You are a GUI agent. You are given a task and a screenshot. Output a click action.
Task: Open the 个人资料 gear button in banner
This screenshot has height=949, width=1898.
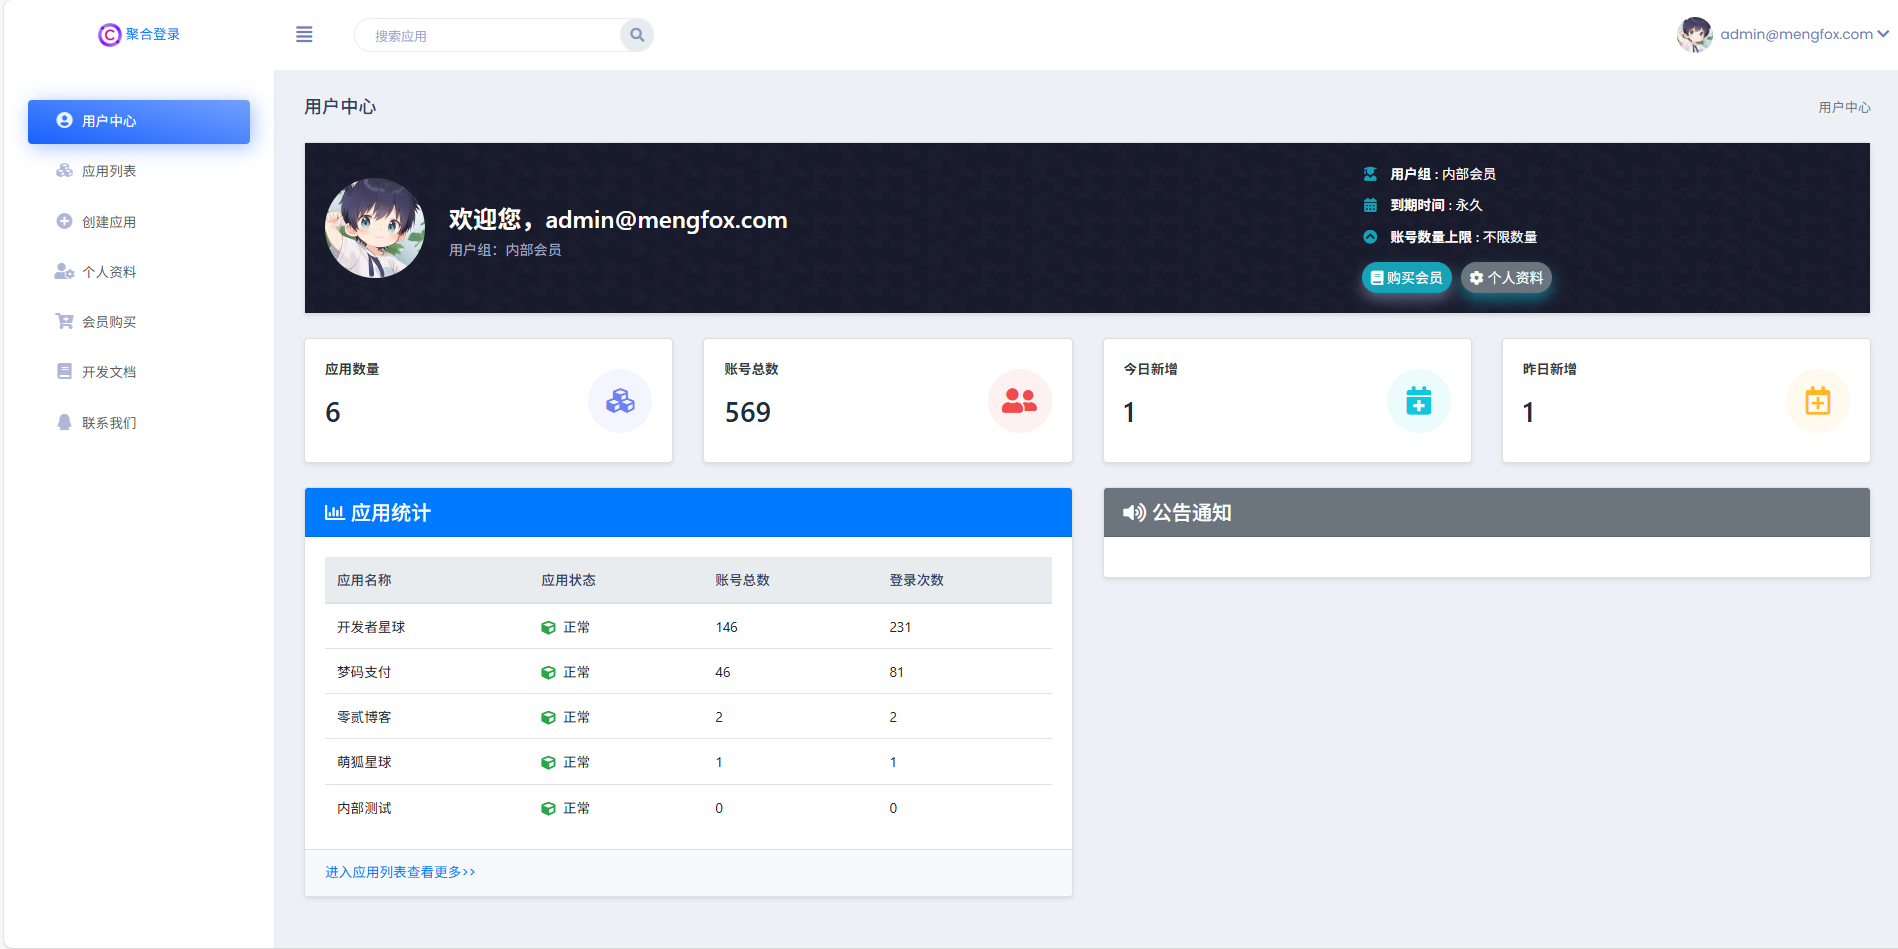coord(1506,277)
